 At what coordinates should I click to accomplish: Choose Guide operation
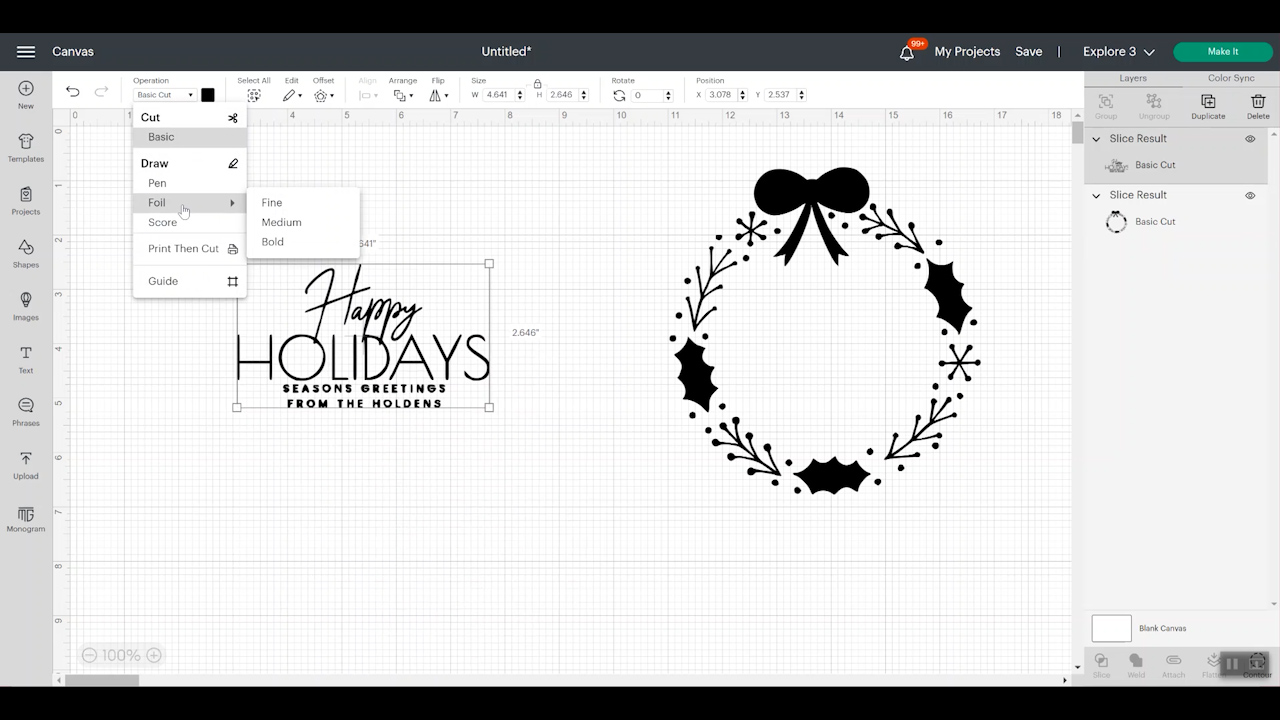pyautogui.click(x=190, y=281)
